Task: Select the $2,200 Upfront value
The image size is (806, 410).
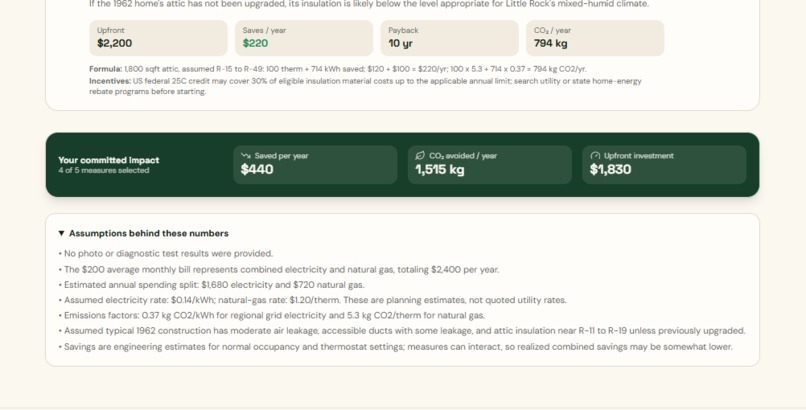Action: coord(115,43)
